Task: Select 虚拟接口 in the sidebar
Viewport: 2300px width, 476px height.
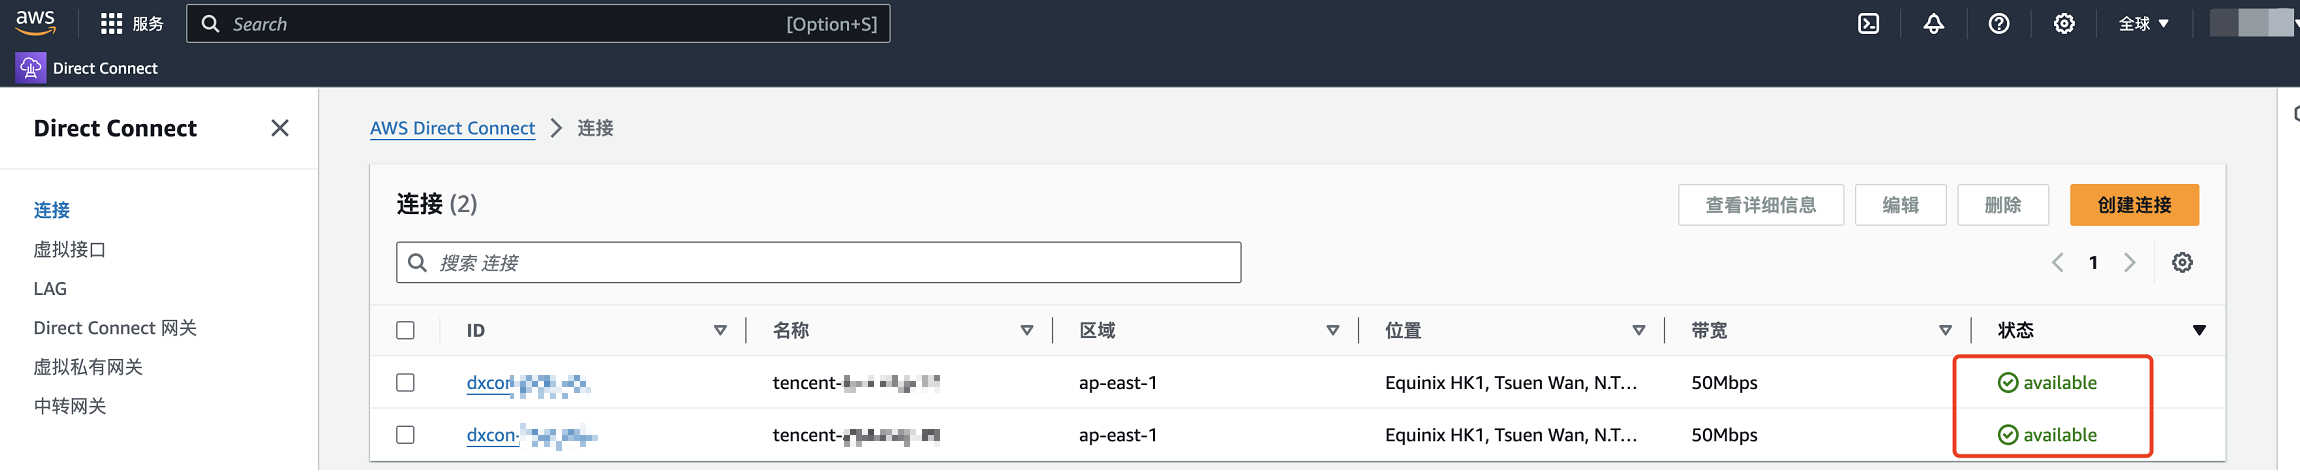Action: 70,250
